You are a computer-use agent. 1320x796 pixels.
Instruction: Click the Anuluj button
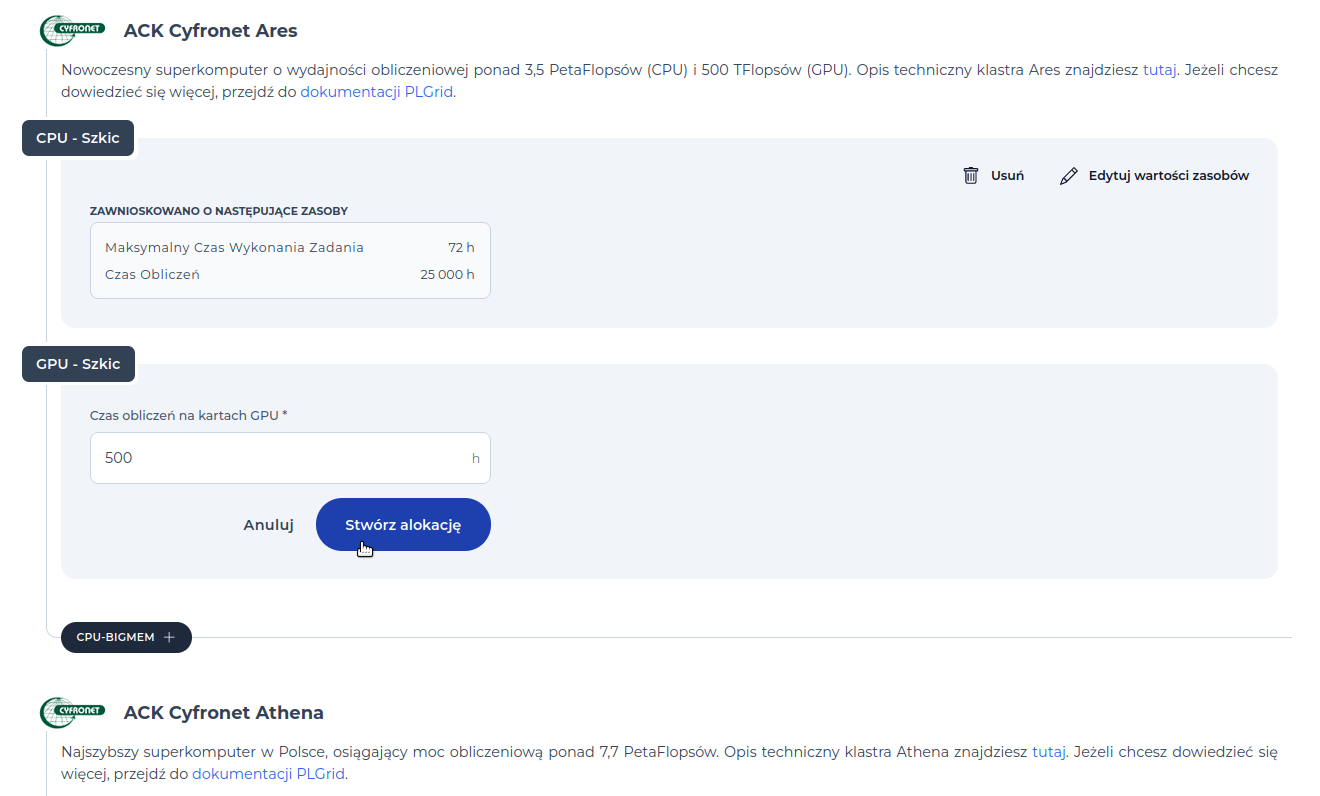[268, 524]
